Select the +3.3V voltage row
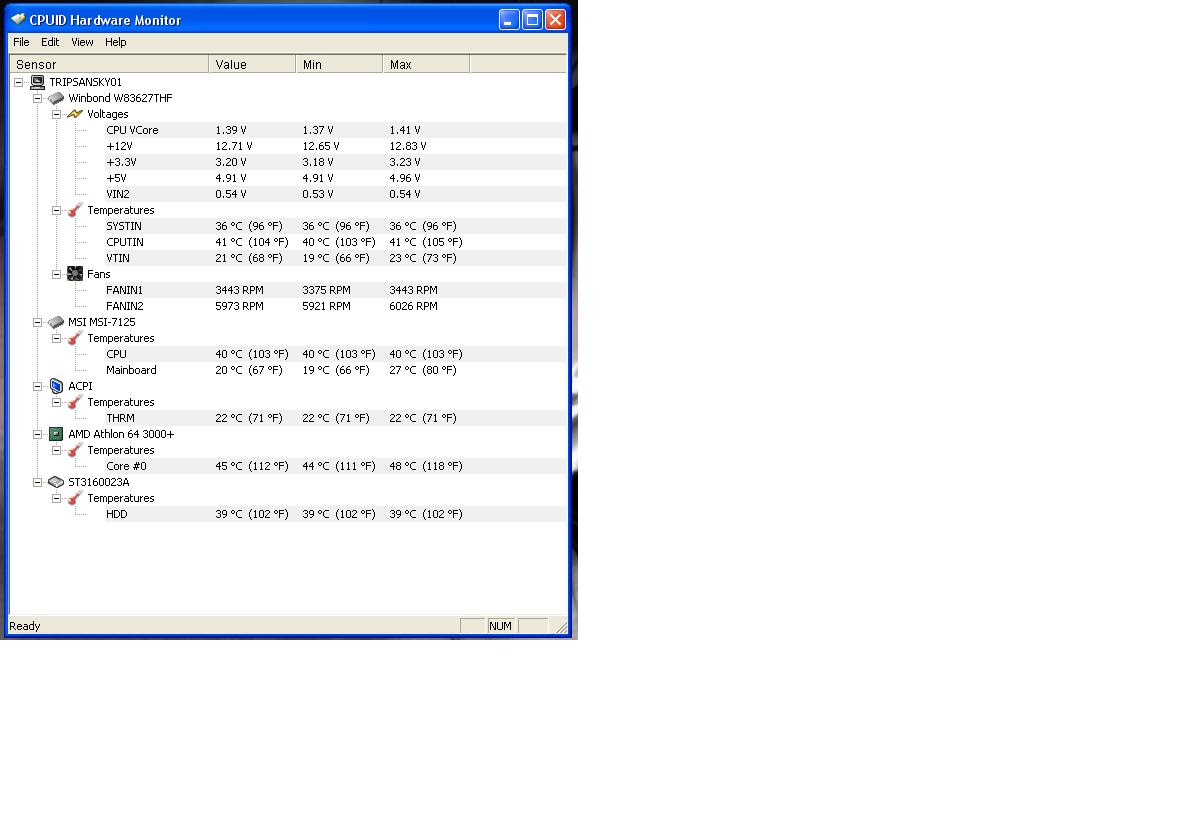 (x=335, y=161)
